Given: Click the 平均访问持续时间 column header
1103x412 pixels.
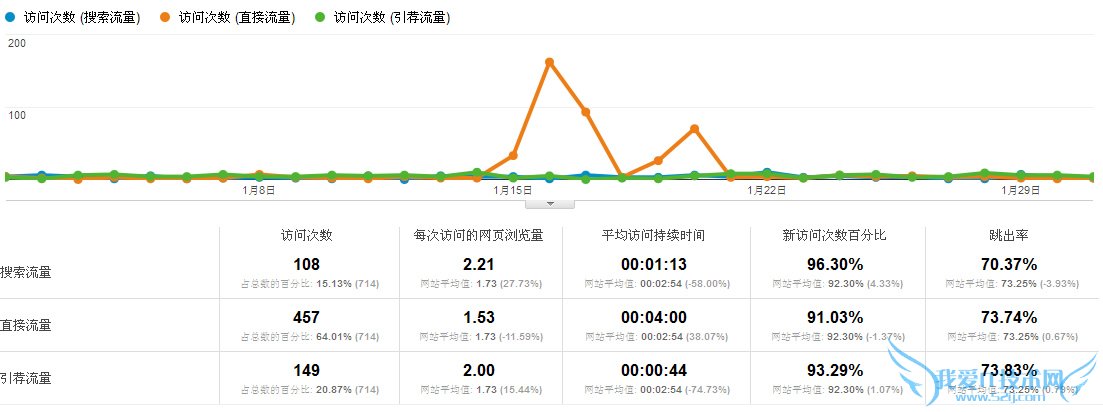Looking at the screenshot, I should [653, 236].
